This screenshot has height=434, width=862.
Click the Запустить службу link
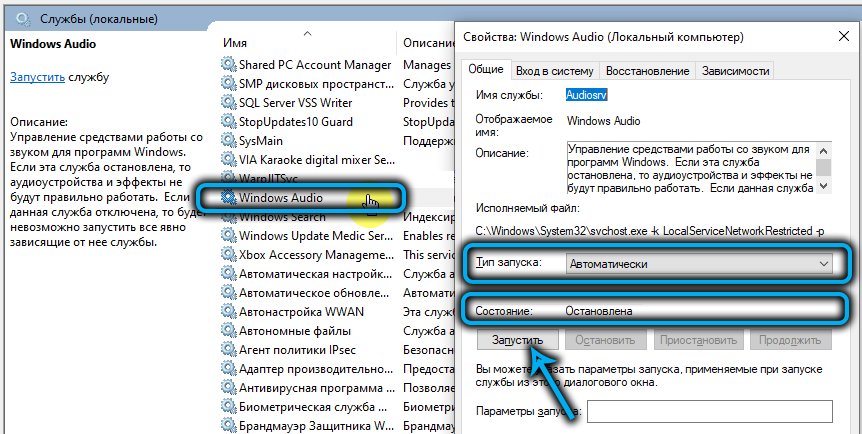pyautogui.click(x=38, y=77)
